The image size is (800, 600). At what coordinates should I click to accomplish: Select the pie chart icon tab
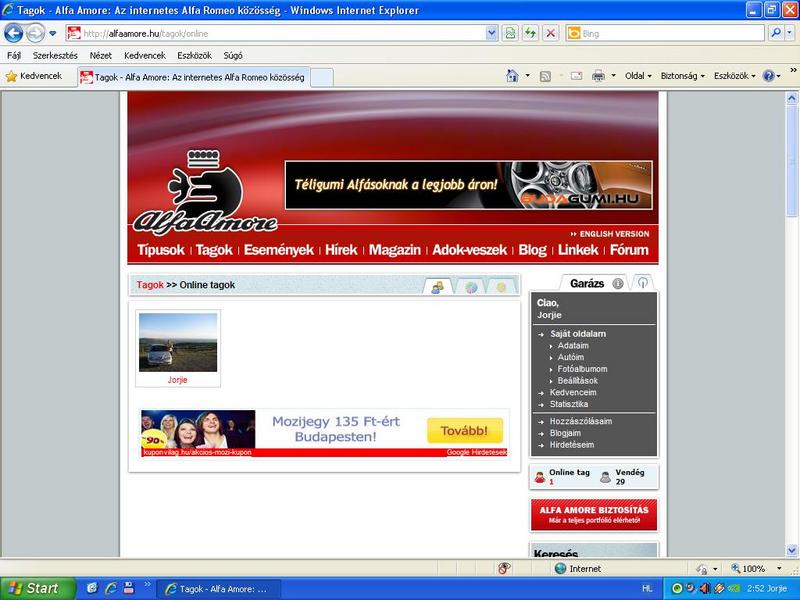(x=471, y=287)
